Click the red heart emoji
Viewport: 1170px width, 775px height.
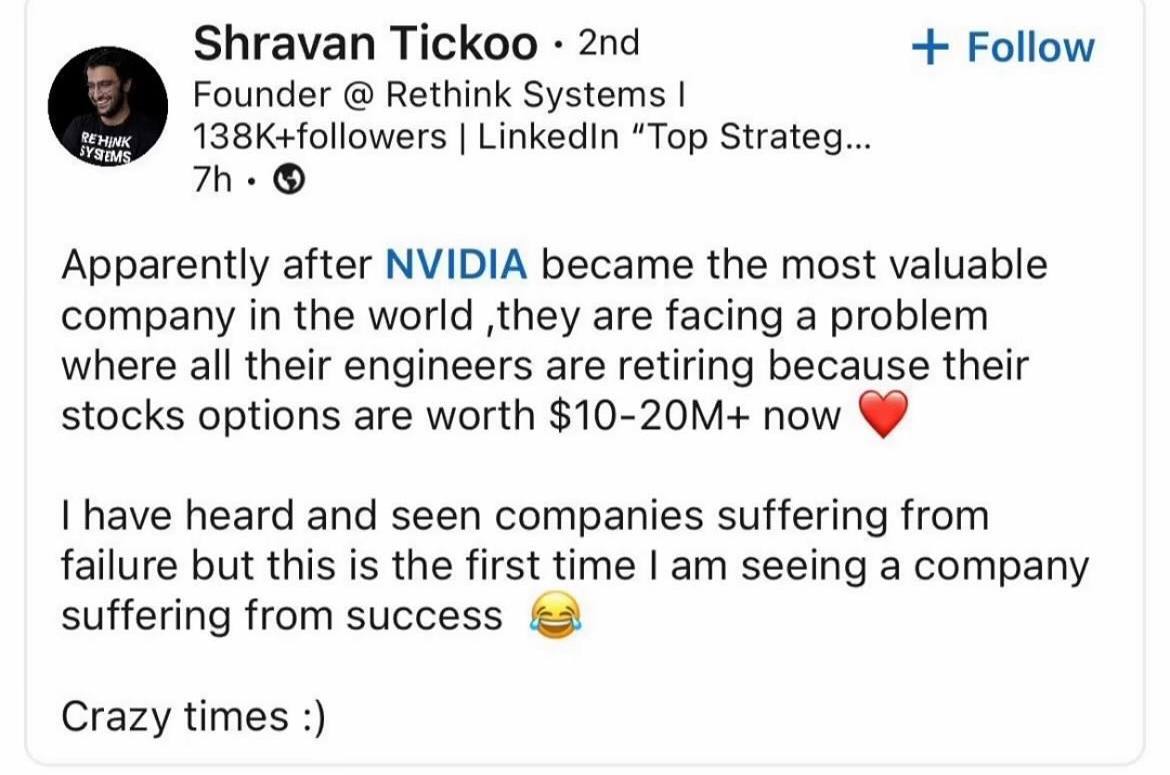click(x=884, y=414)
